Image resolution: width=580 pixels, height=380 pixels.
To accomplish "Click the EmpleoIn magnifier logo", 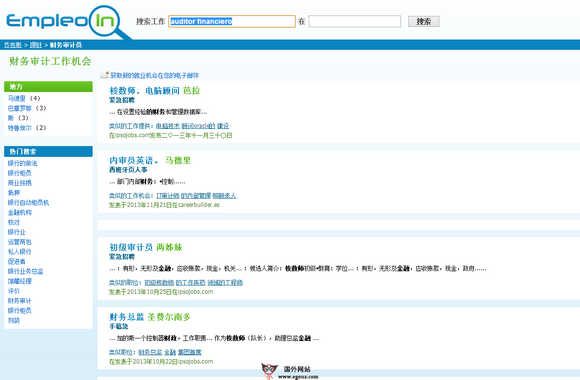I will point(68,21).
